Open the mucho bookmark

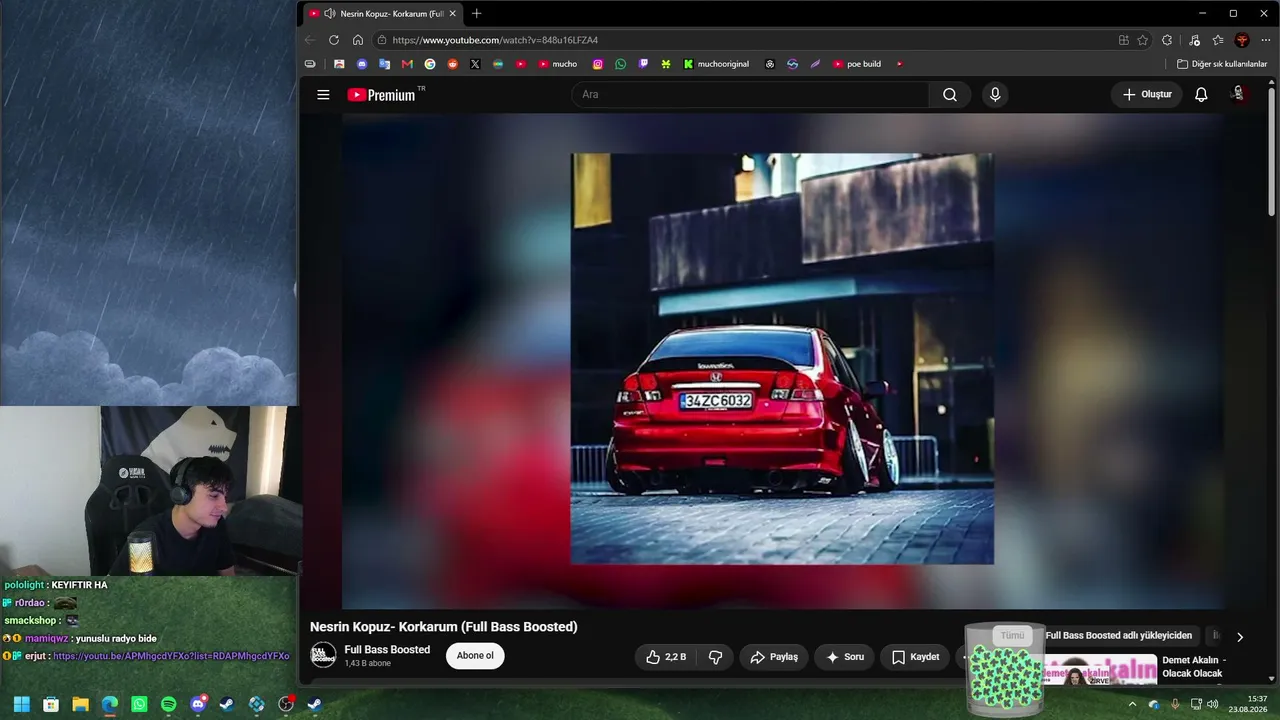point(558,64)
